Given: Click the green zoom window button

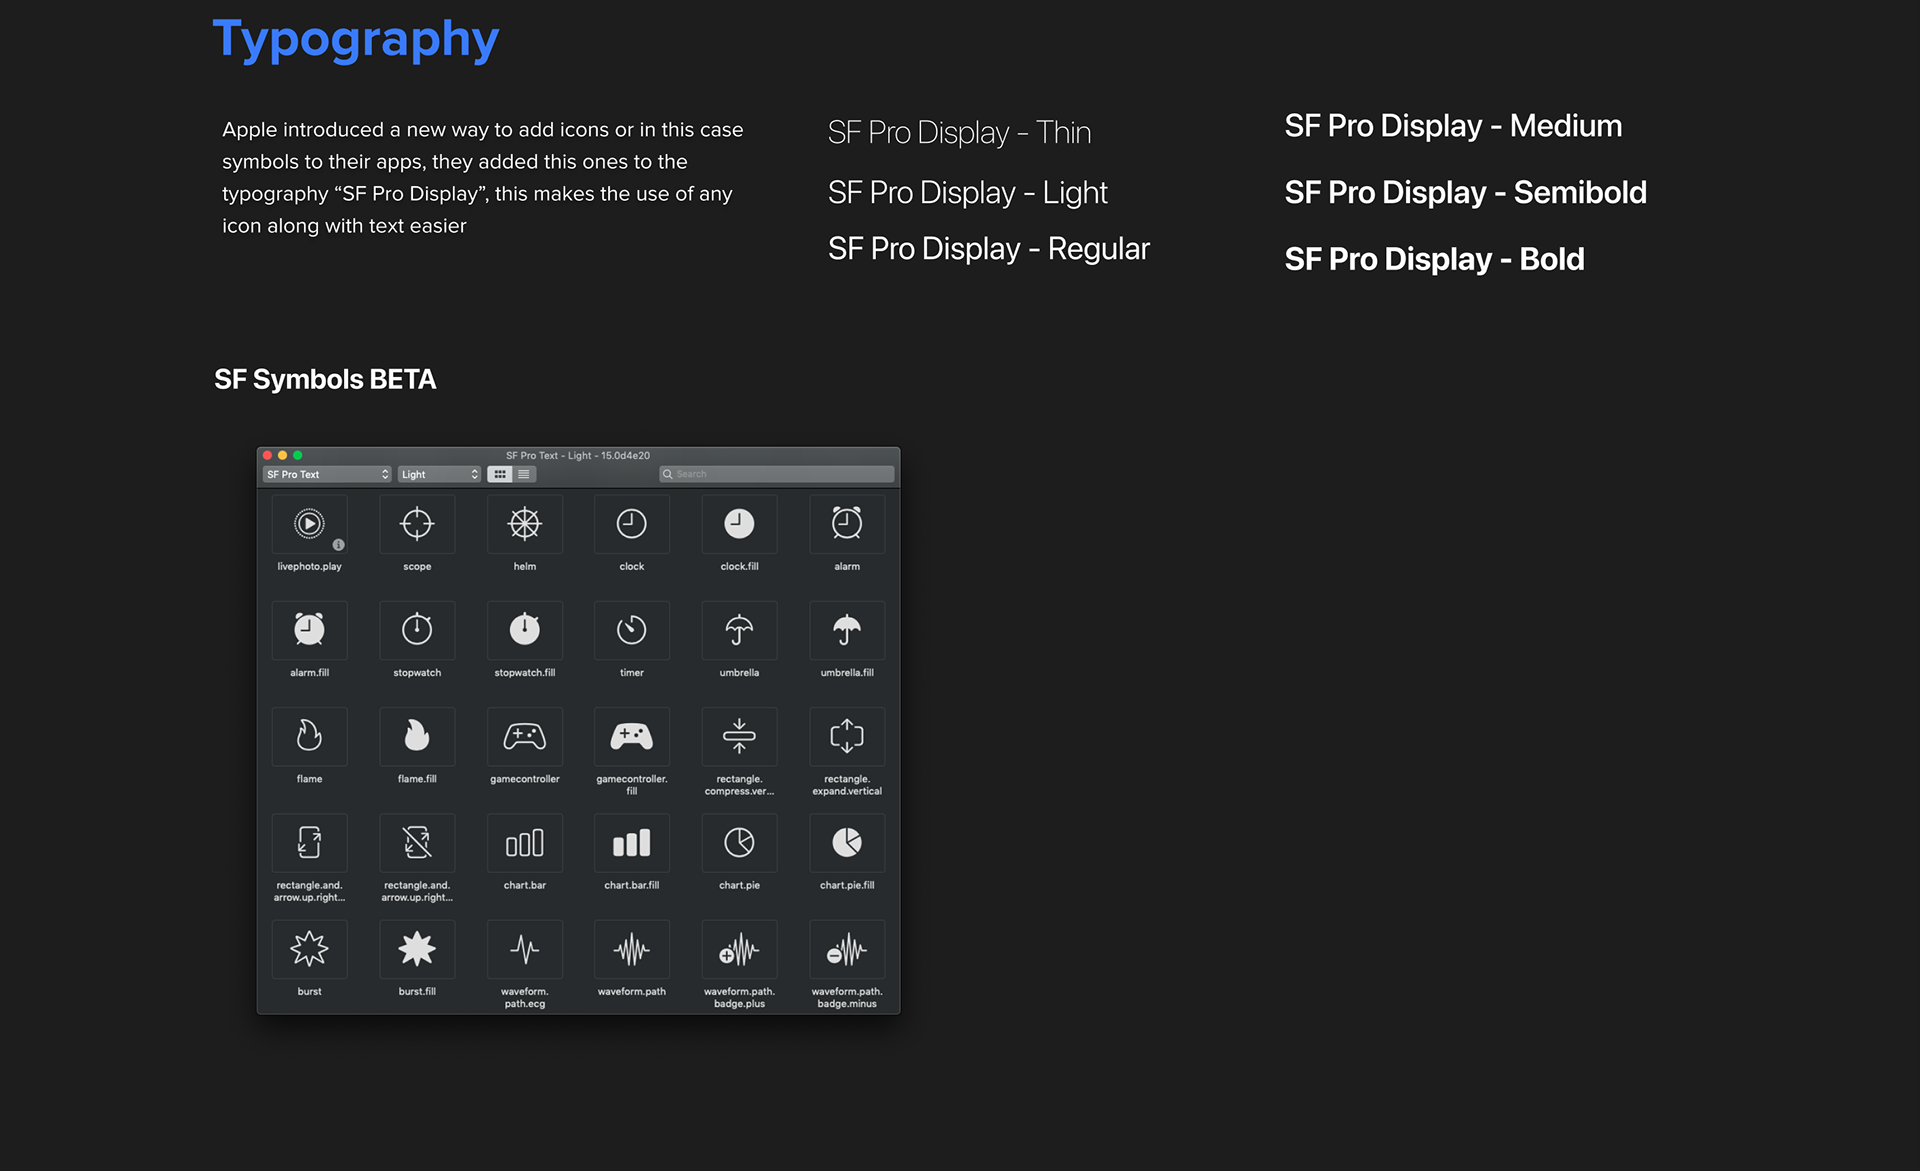Looking at the screenshot, I should click(298, 455).
